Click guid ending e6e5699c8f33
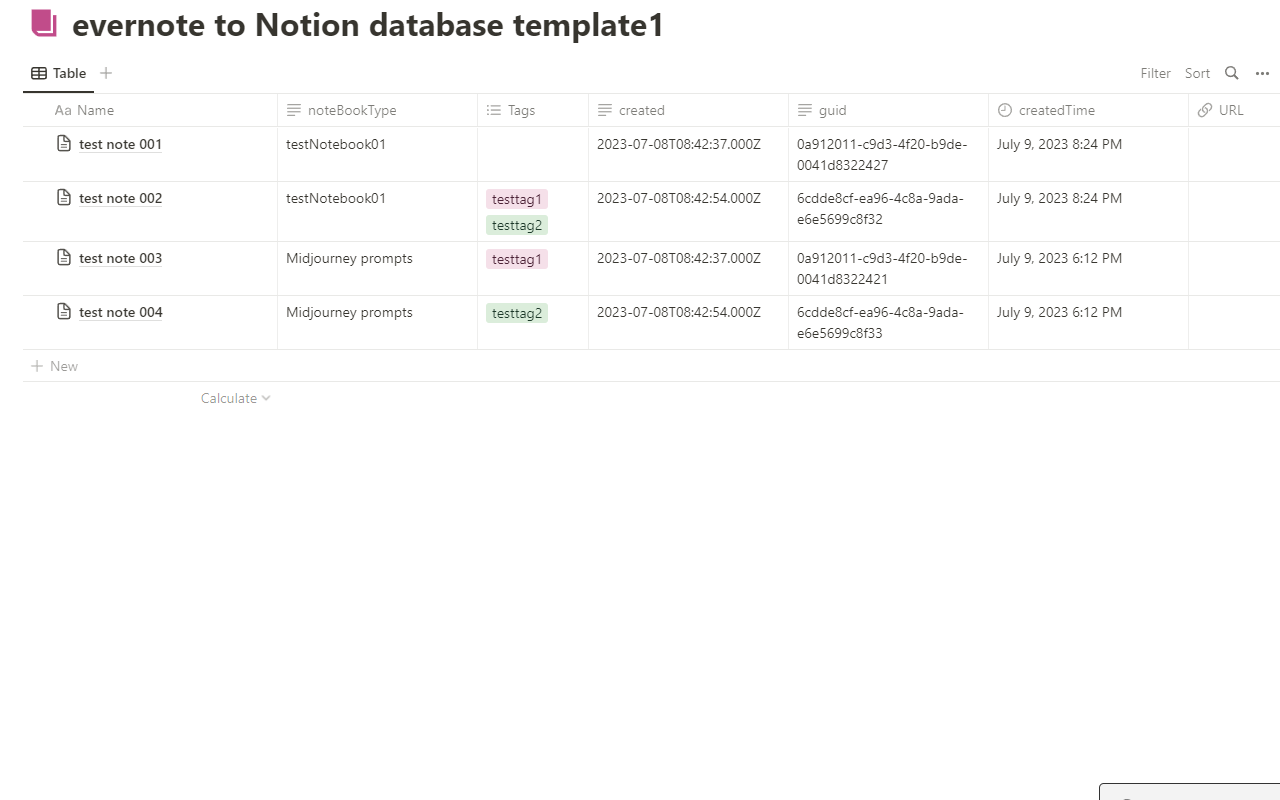Screen dimensions: 1280x800 pyautogui.click(x=880, y=322)
